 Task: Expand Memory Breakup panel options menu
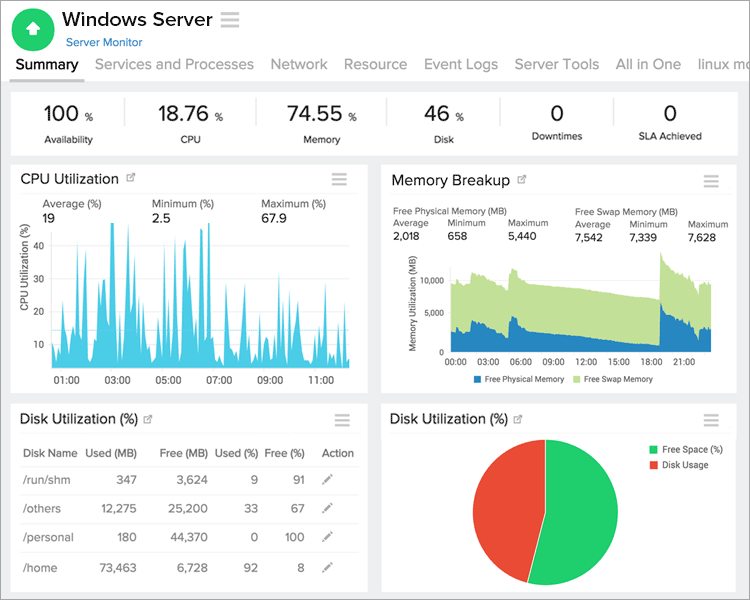click(711, 181)
